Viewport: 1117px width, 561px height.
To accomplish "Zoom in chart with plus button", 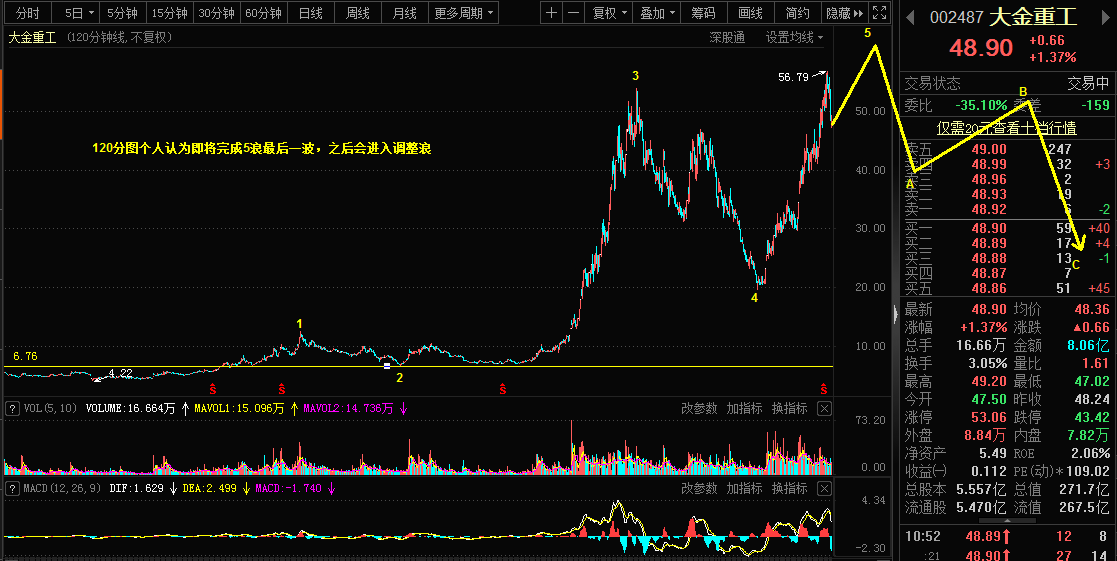I will coord(551,13).
